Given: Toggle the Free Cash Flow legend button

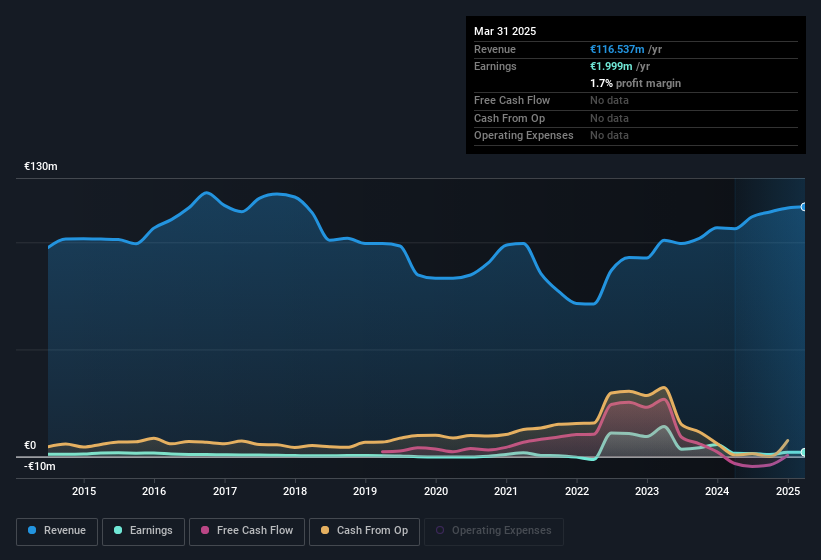Looking at the screenshot, I should coord(247,531).
